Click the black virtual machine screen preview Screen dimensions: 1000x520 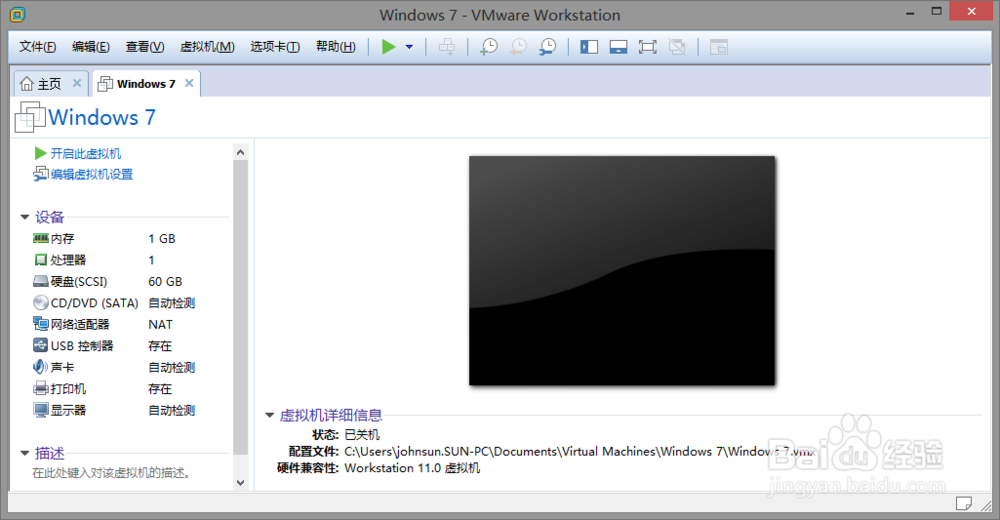(622, 271)
